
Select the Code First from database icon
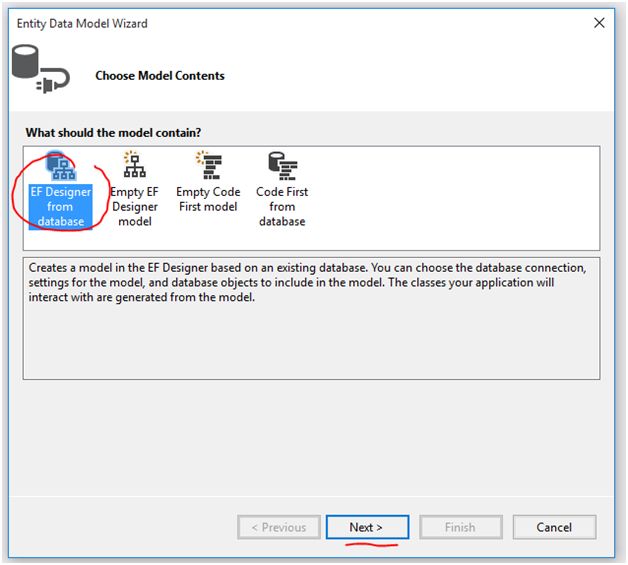(x=282, y=166)
